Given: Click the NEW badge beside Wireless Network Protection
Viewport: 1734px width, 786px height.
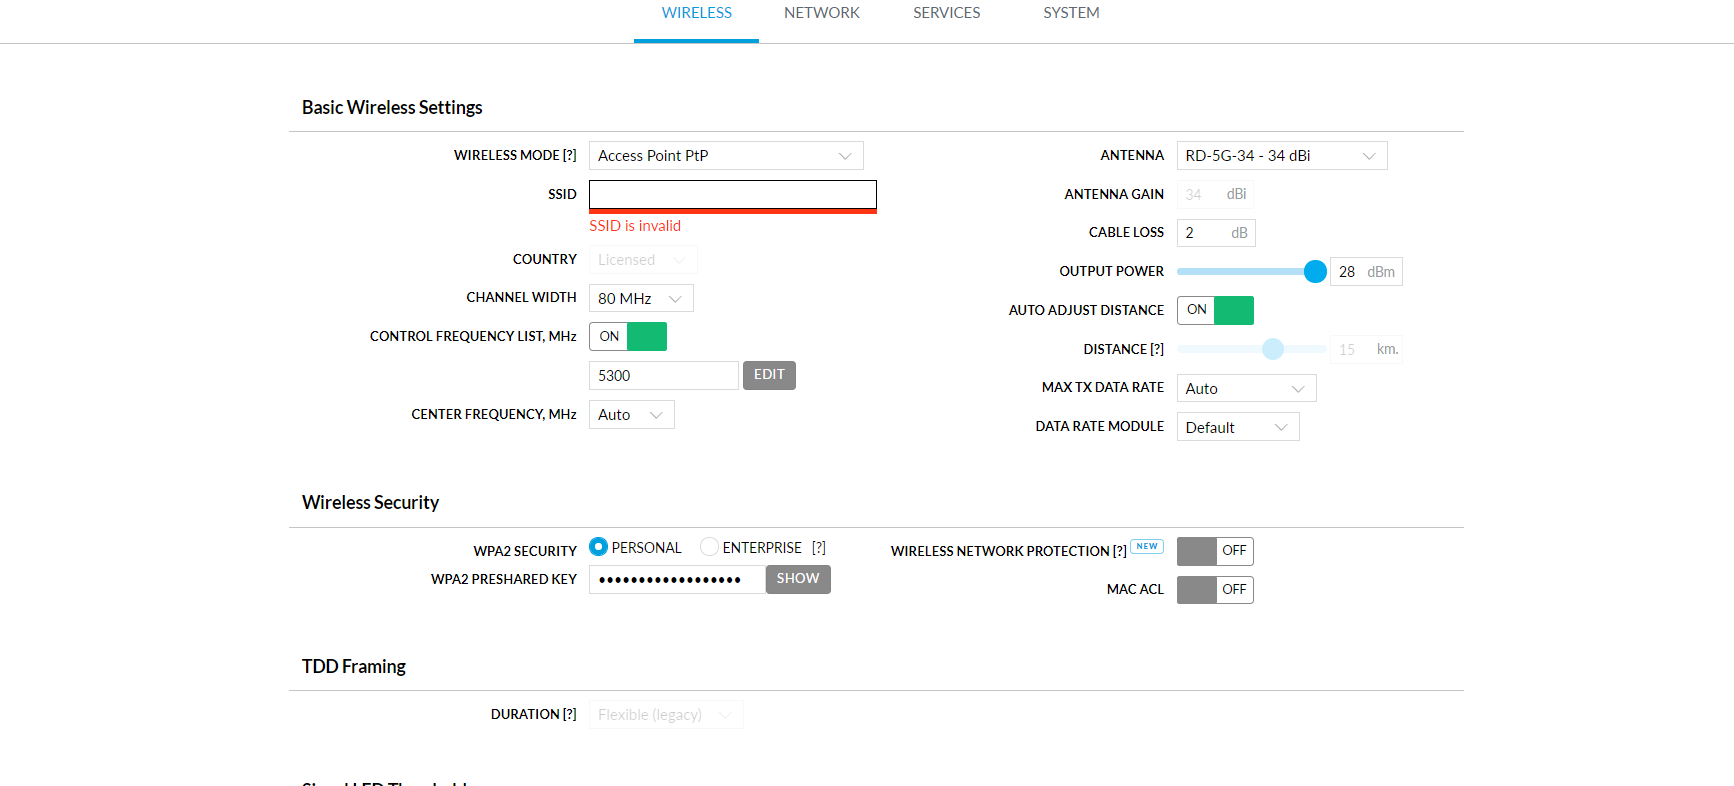Looking at the screenshot, I should click(x=1147, y=547).
